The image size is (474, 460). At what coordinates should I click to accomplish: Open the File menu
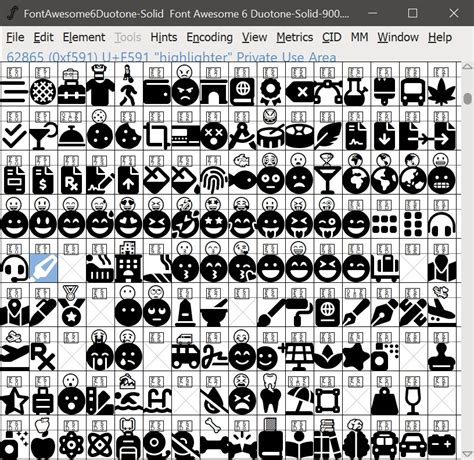coord(15,37)
